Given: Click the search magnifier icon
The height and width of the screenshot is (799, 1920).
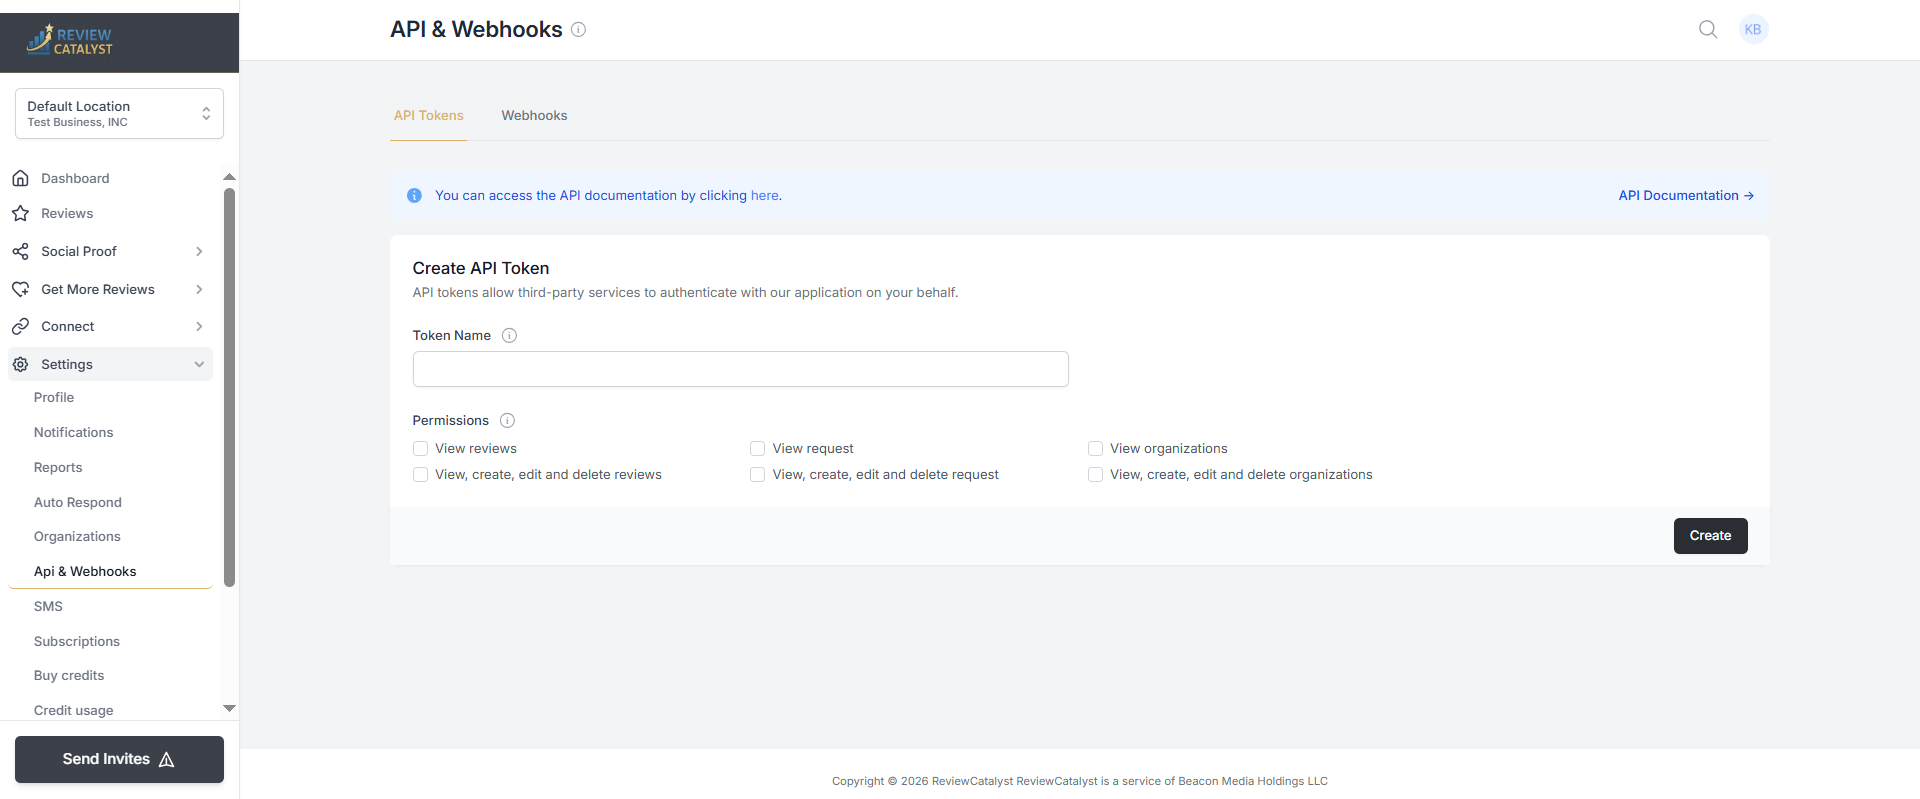Looking at the screenshot, I should coord(1708,30).
